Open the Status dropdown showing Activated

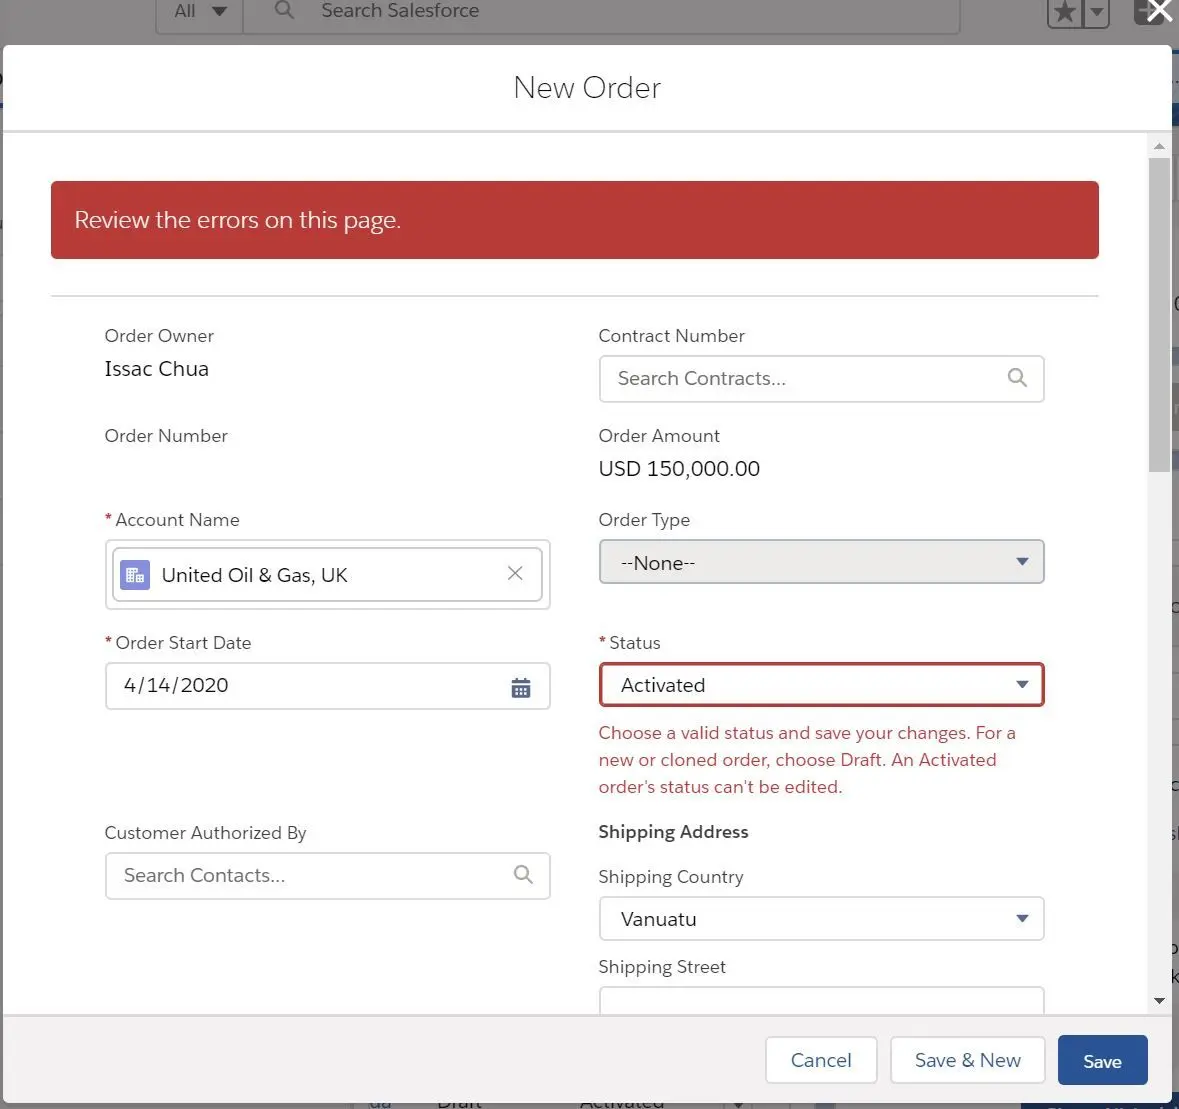(821, 685)
